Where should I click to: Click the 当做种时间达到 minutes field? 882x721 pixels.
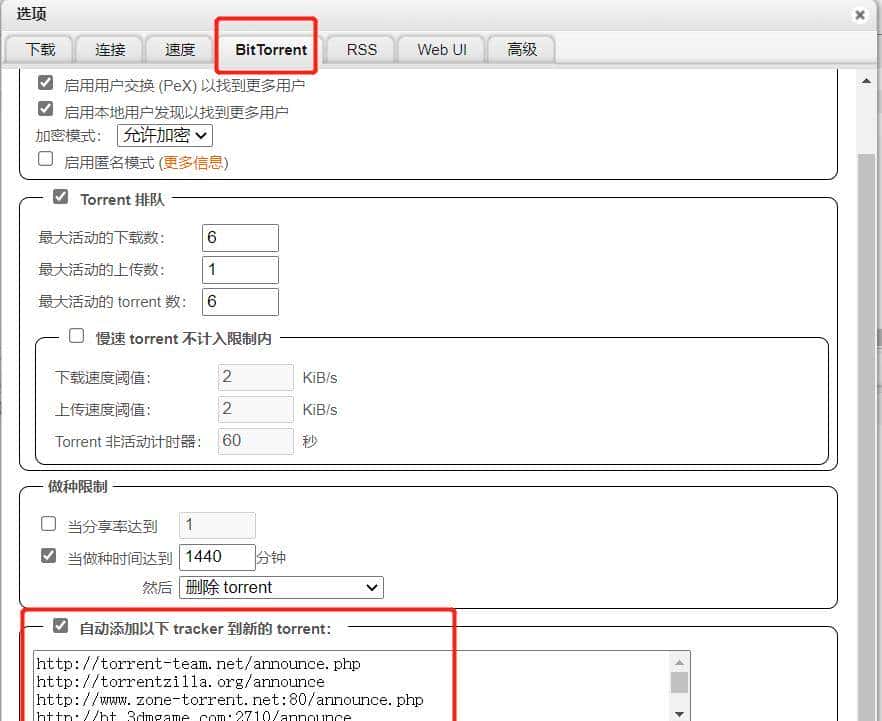[x=217, y=557]
